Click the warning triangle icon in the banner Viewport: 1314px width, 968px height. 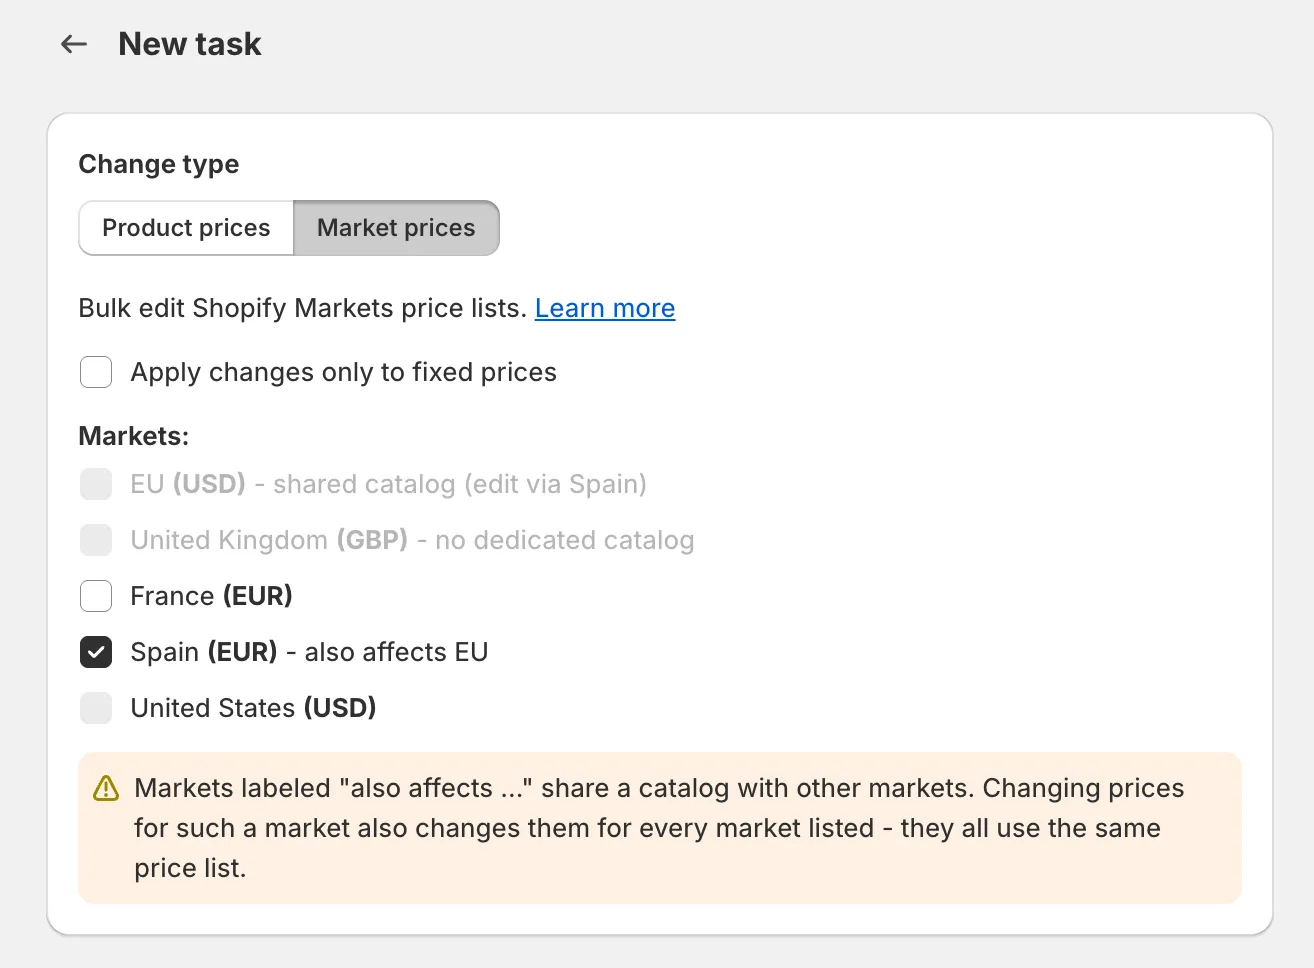pyautogui.click(x=106, y=789)
